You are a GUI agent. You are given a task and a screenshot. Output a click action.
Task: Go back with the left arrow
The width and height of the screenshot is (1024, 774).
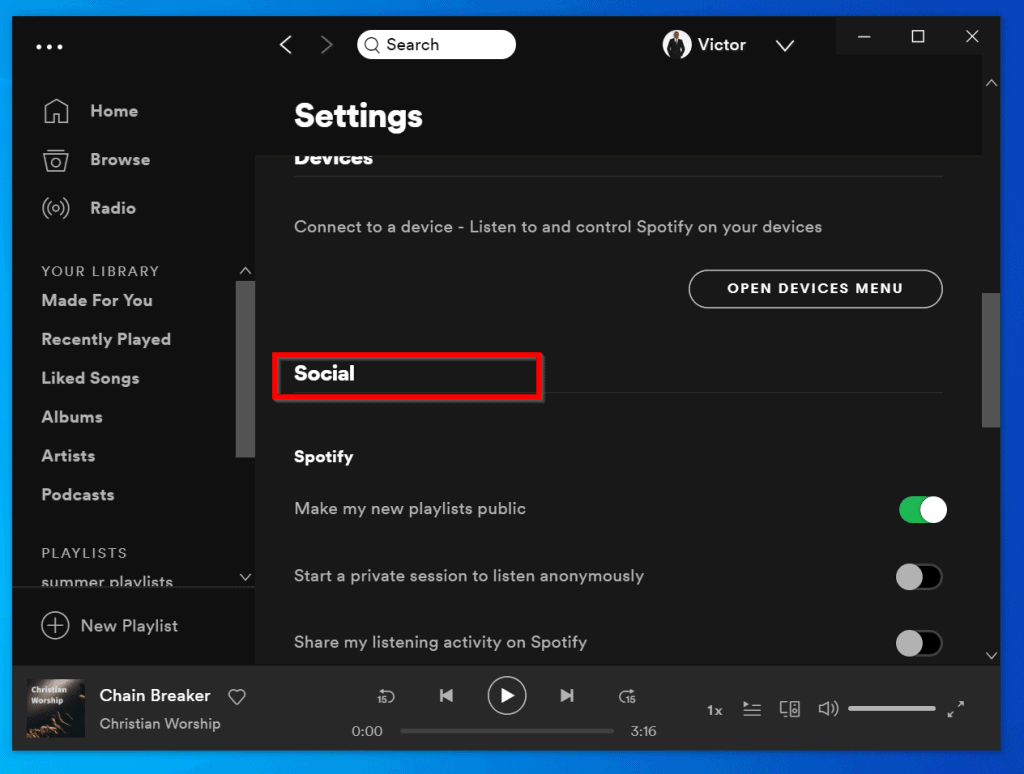tap(286, 44)
